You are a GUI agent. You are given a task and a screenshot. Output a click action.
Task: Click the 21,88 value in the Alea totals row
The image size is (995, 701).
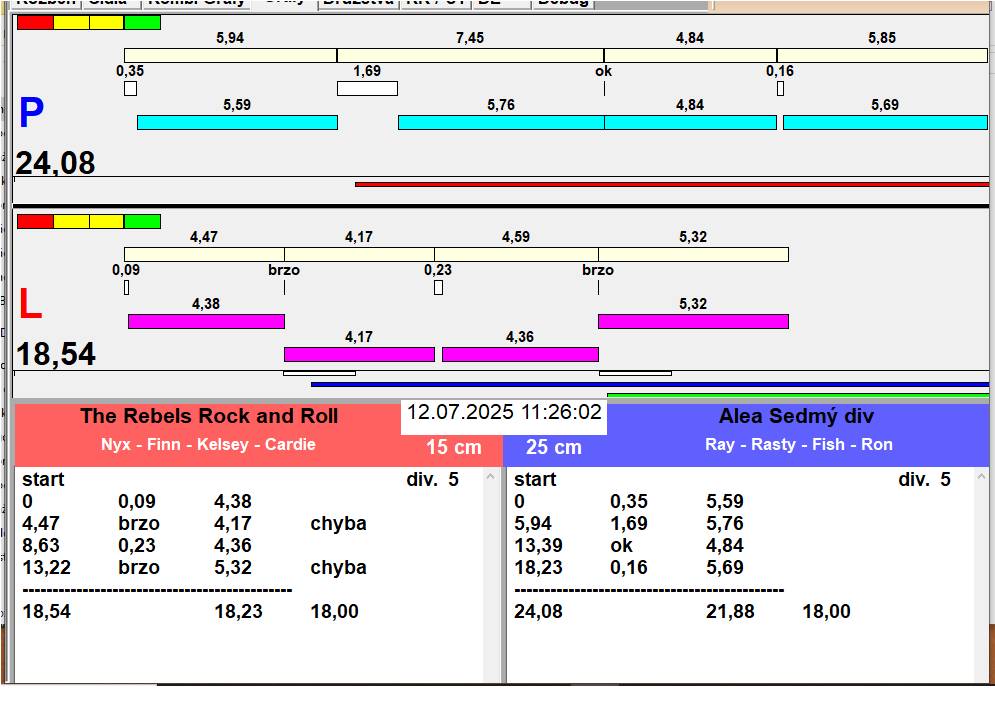point(730,612)
